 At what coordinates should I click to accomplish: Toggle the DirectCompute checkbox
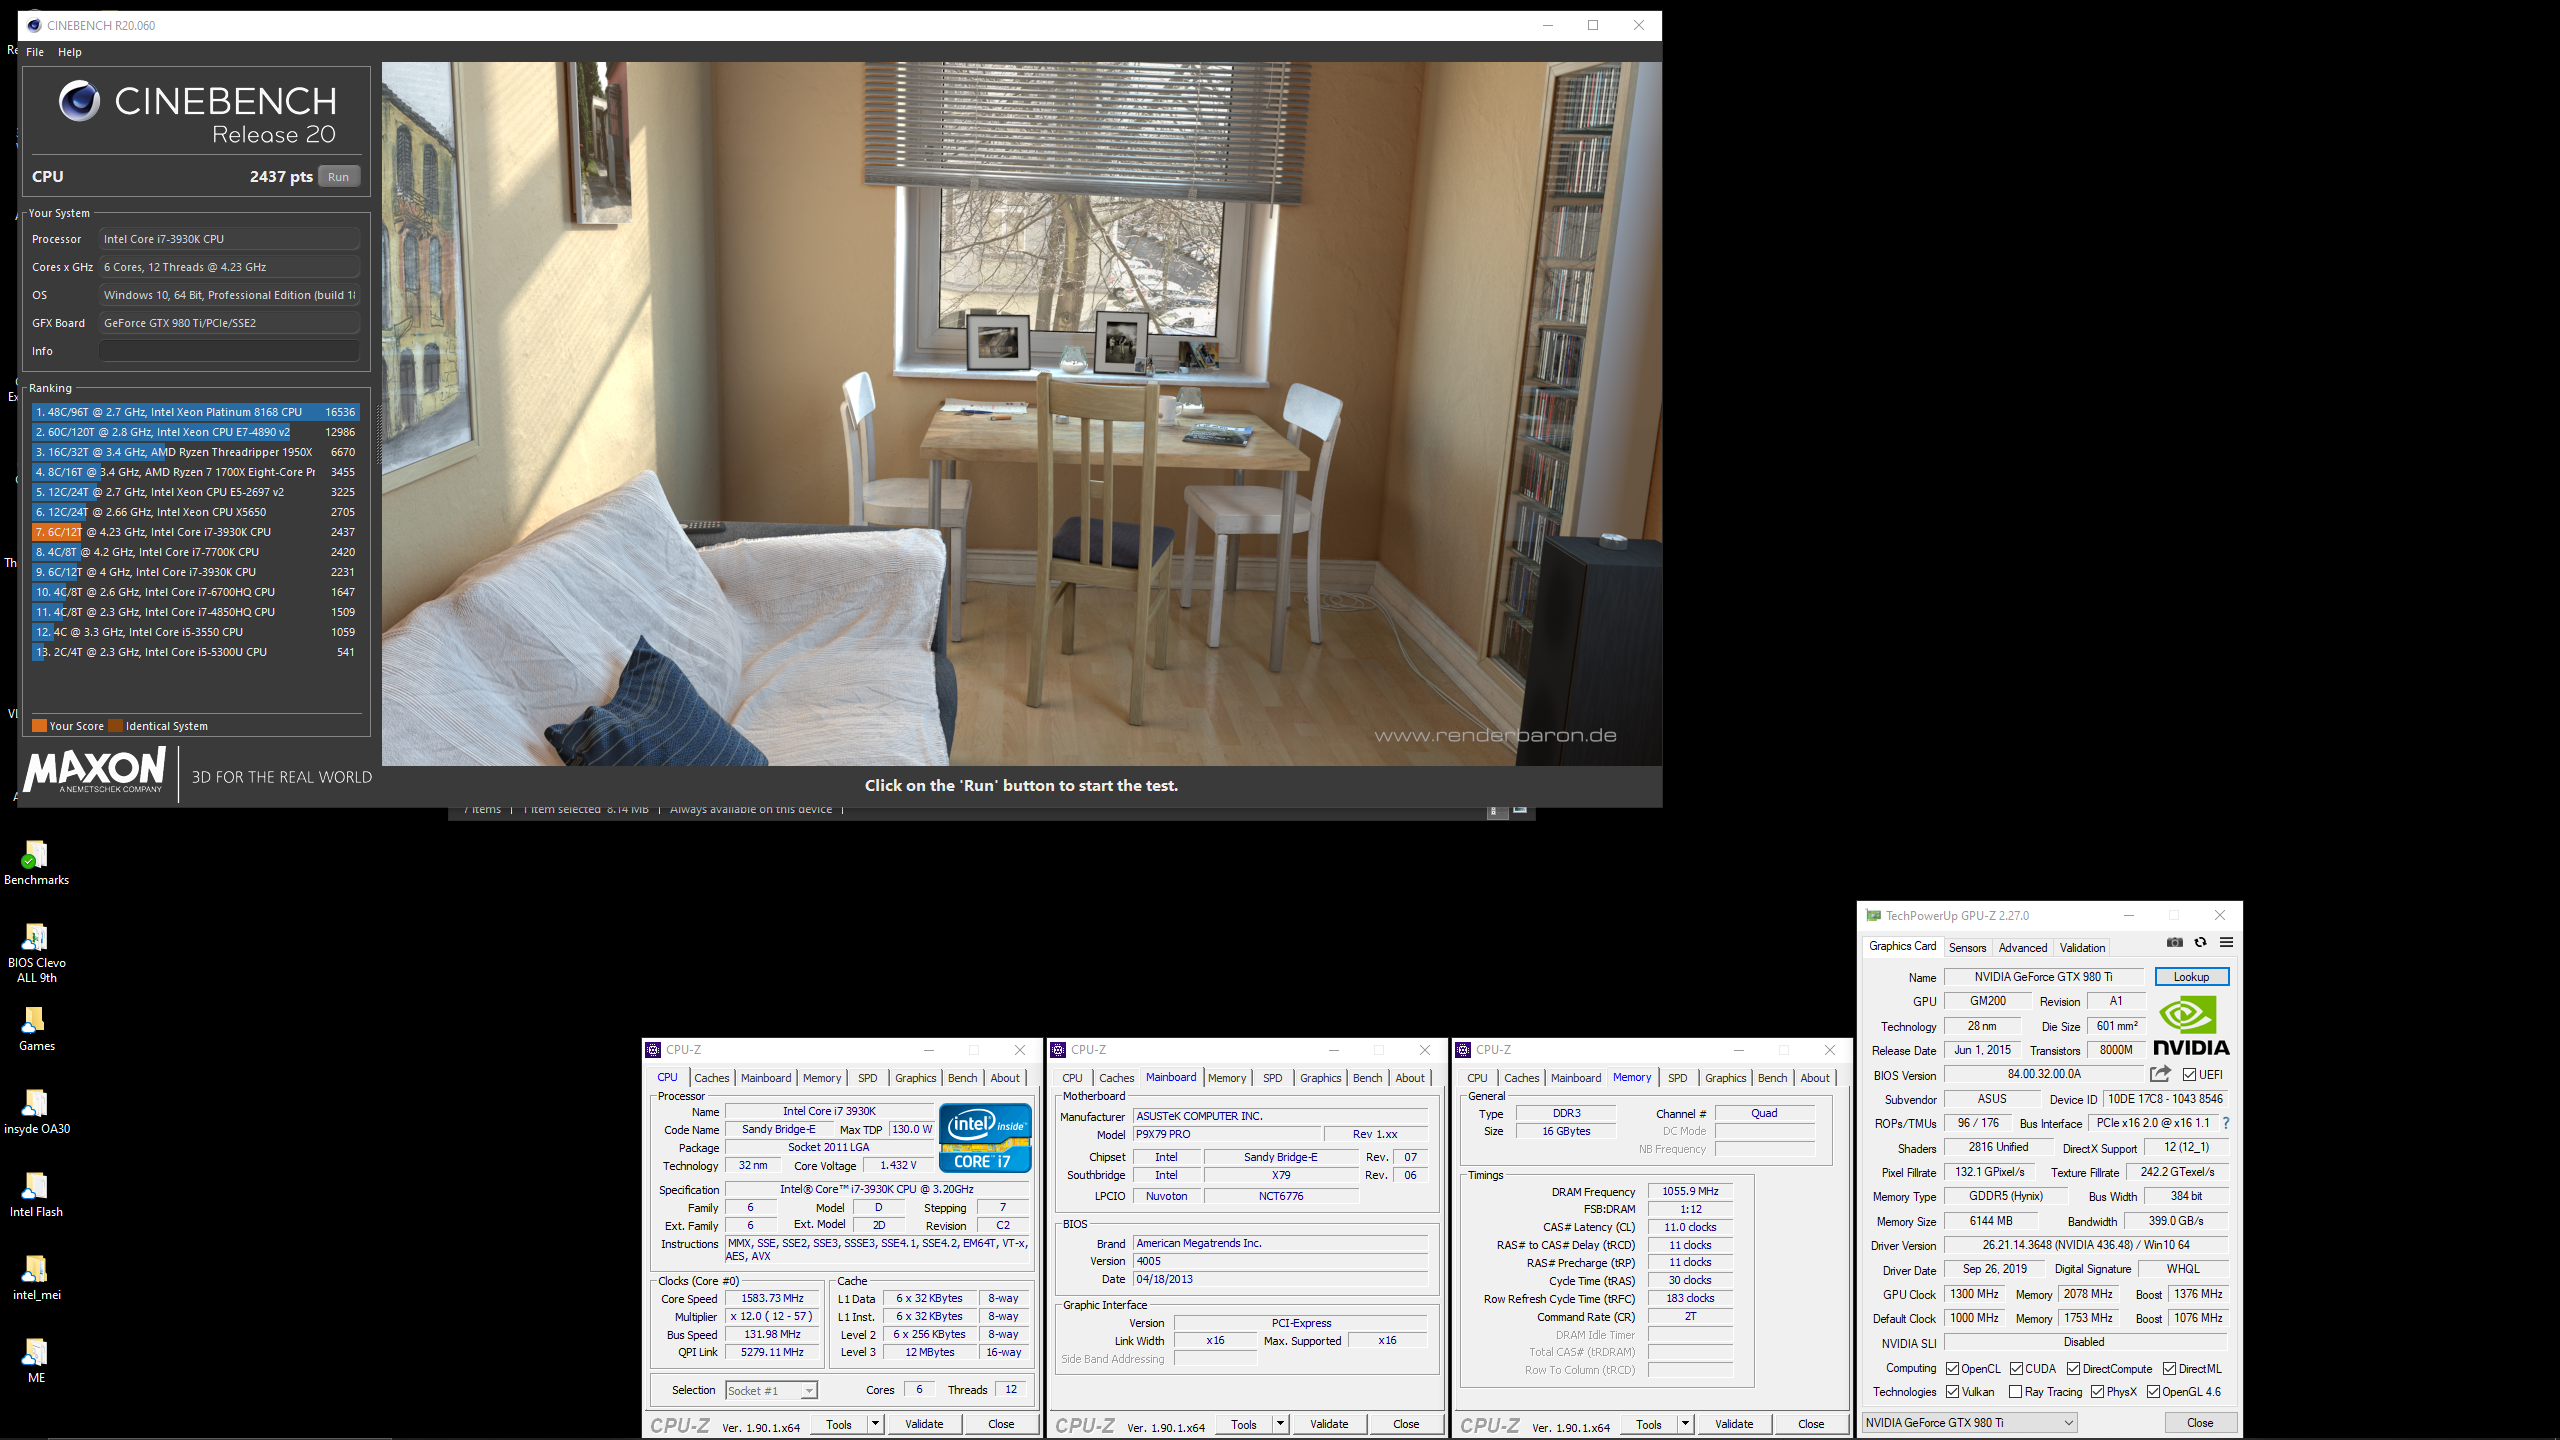pyautogui.click(x=2073, y=1368)
